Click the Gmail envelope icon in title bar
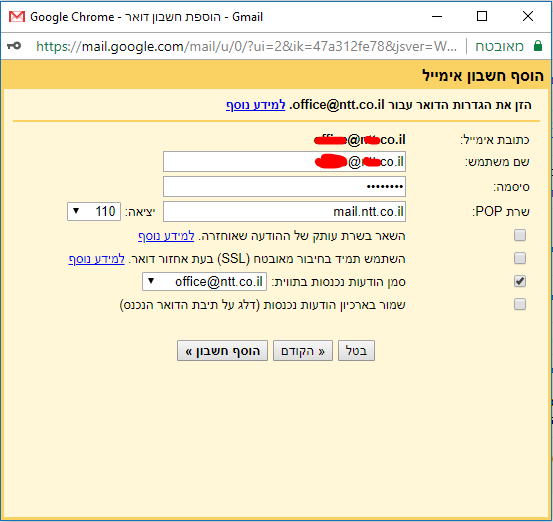The width and height of the screenshot is (553, 522). [x=17, y=17]
